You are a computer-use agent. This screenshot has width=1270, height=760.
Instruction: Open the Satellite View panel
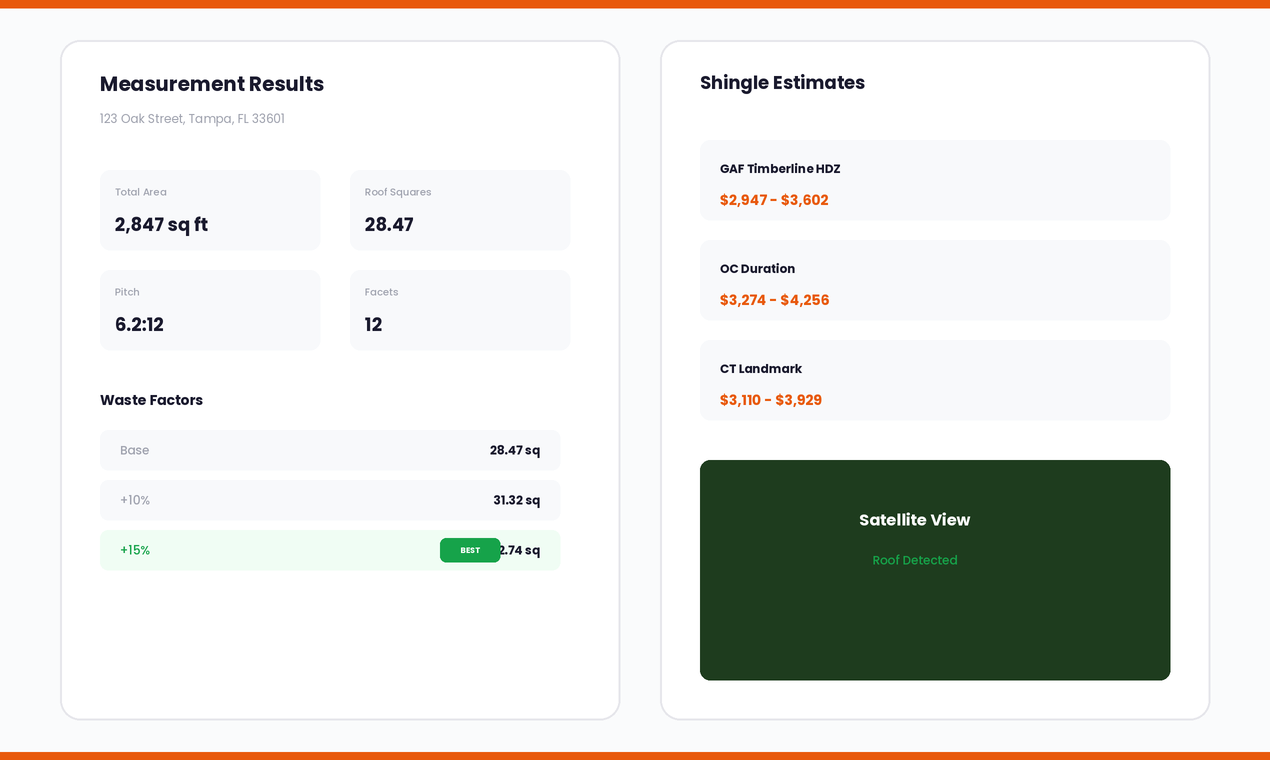pos(935,570)
